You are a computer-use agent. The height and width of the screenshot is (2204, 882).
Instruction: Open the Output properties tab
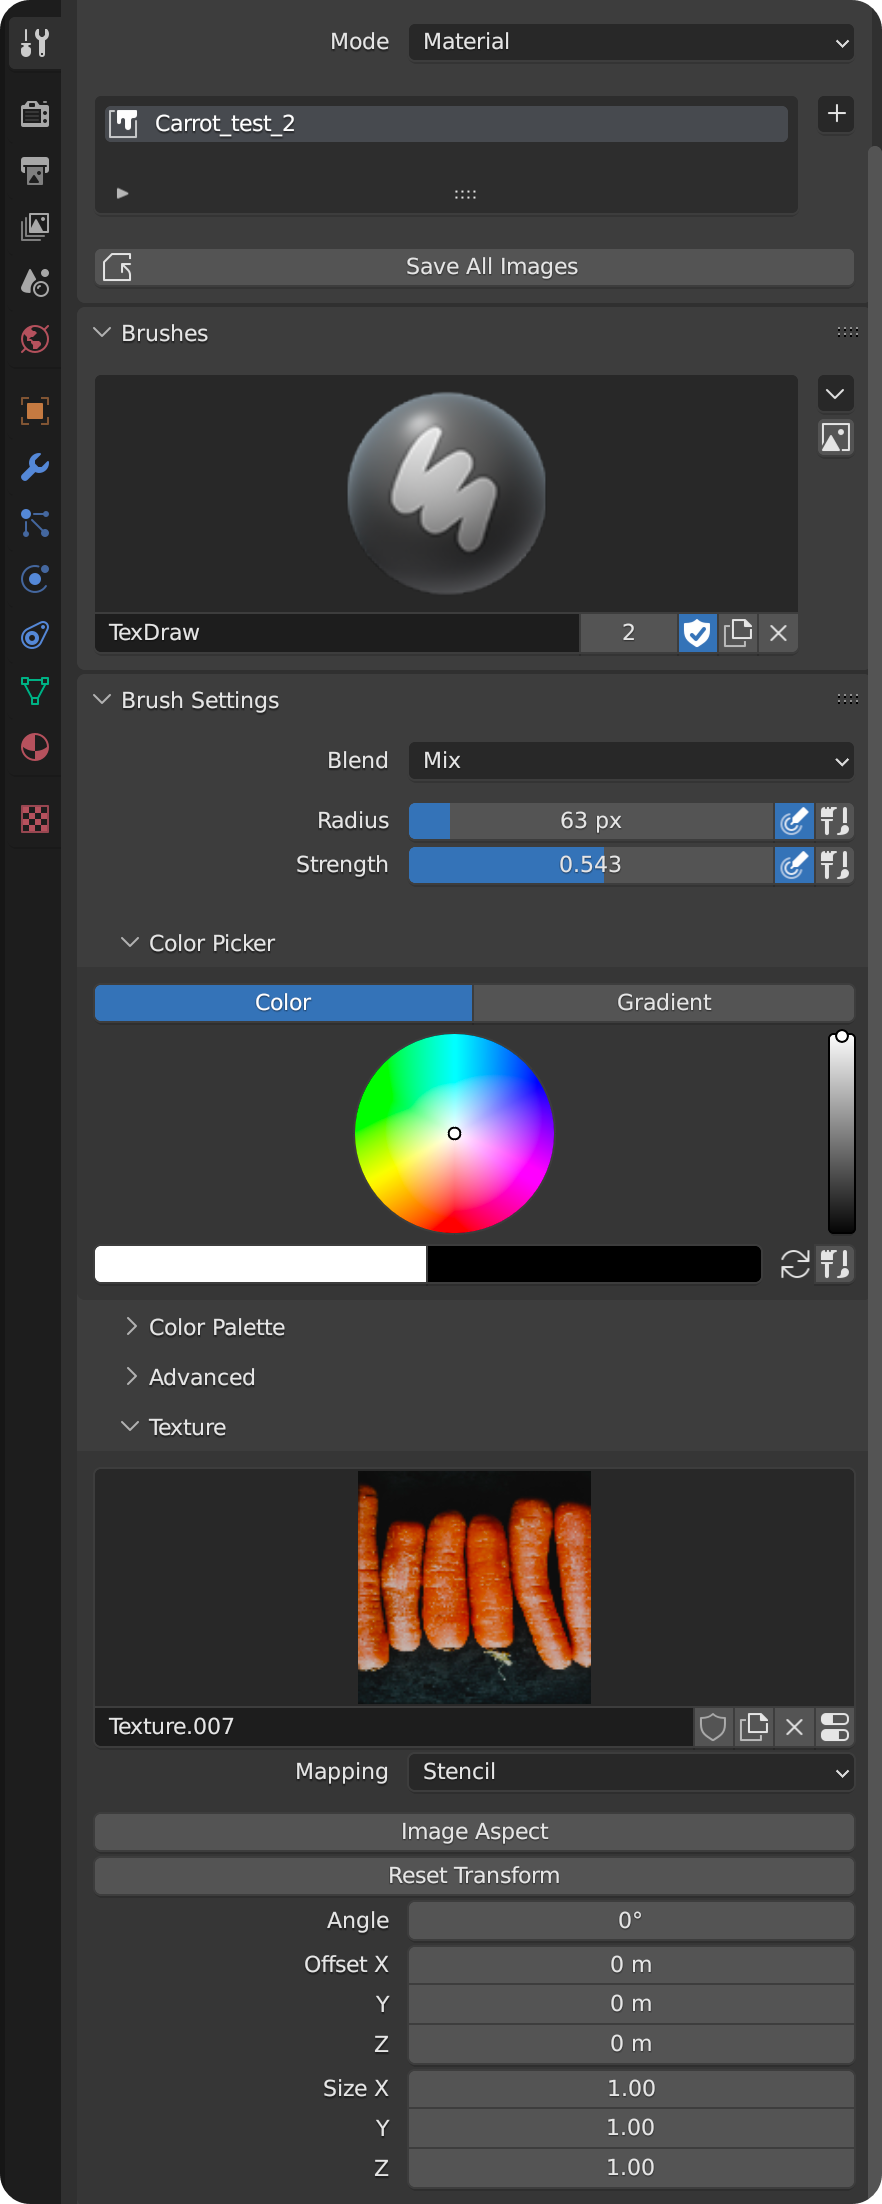[x=35, y=171]
